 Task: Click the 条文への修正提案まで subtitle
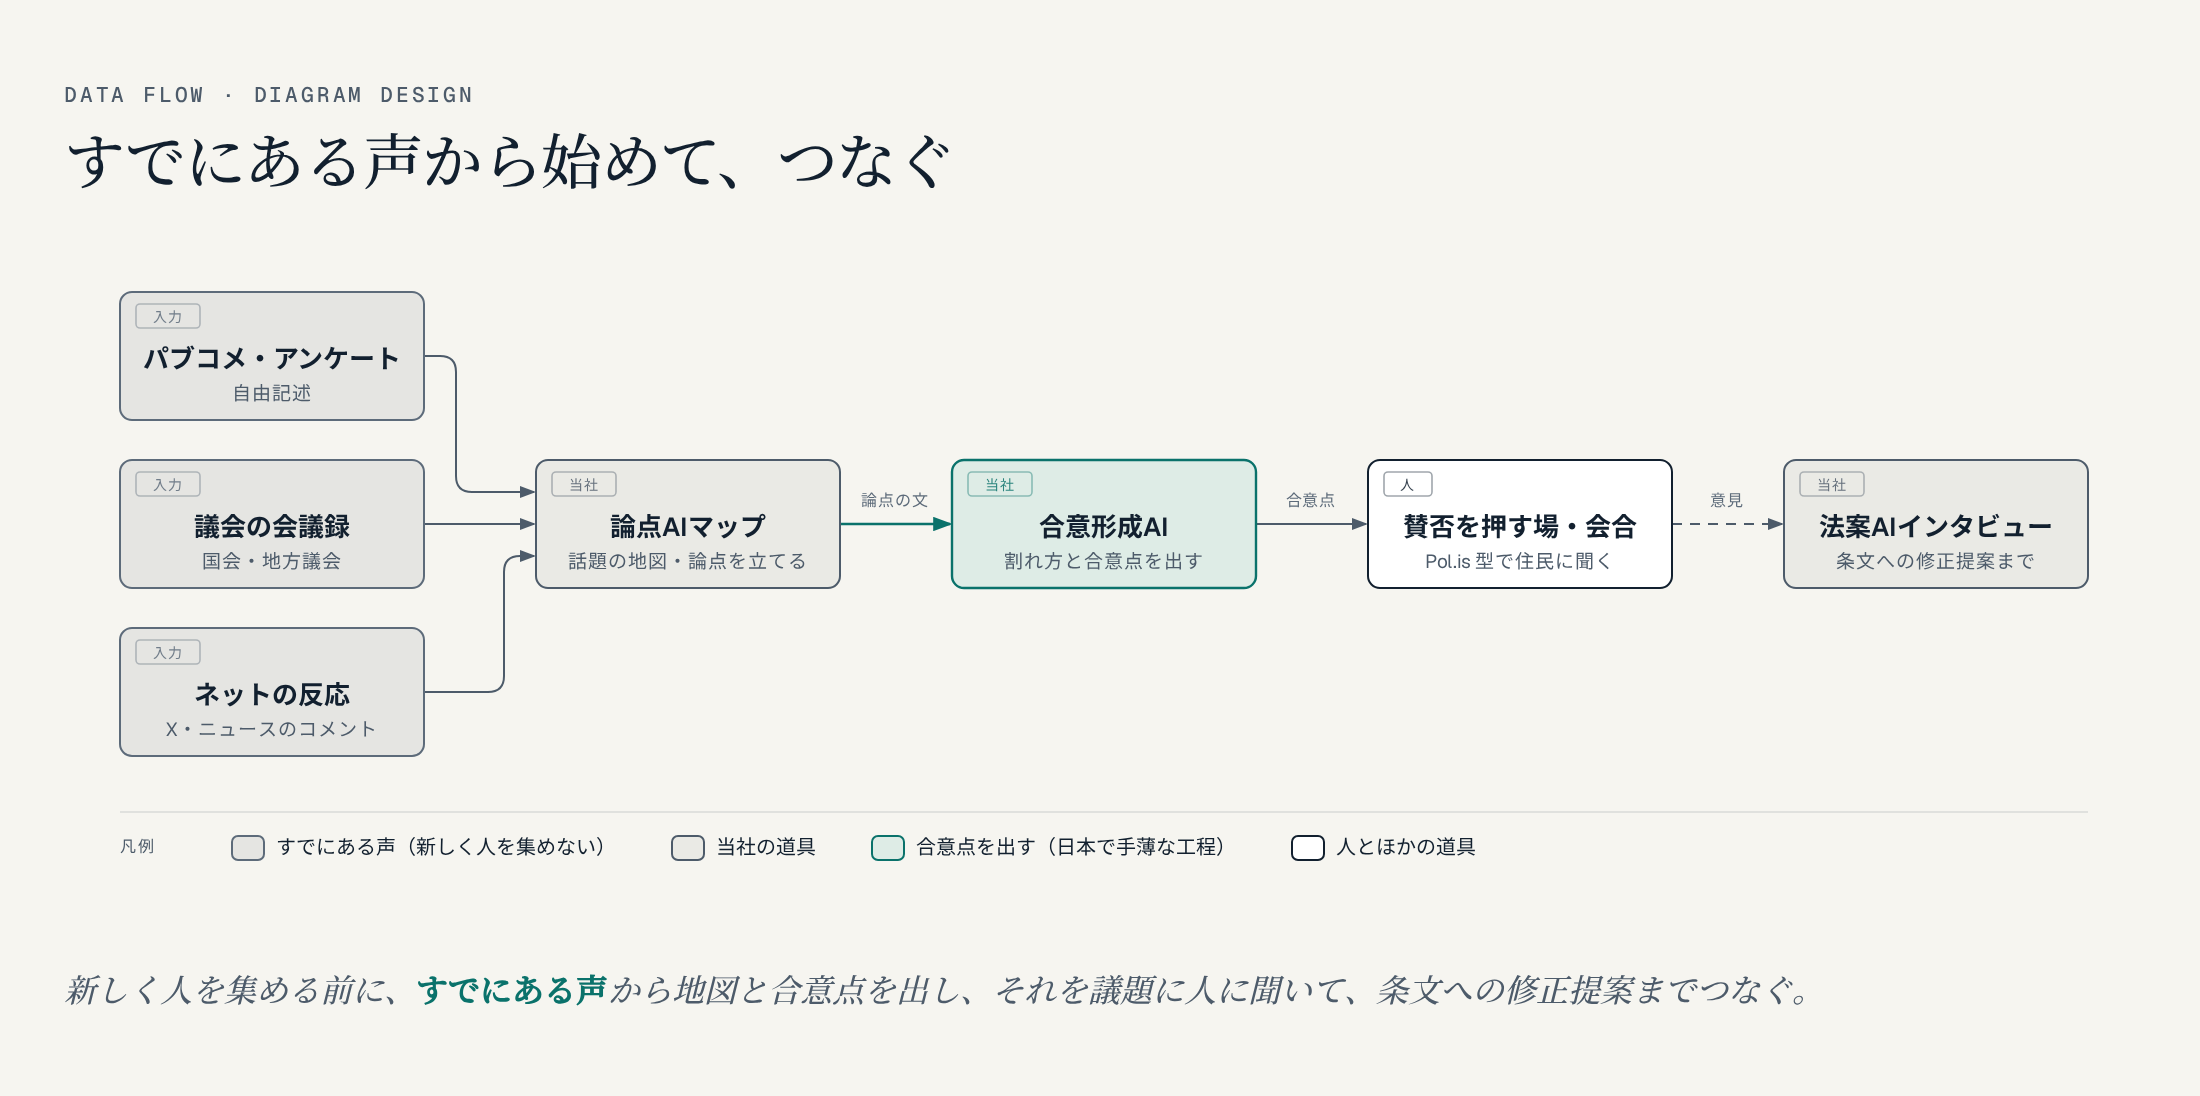(1936, 561)
